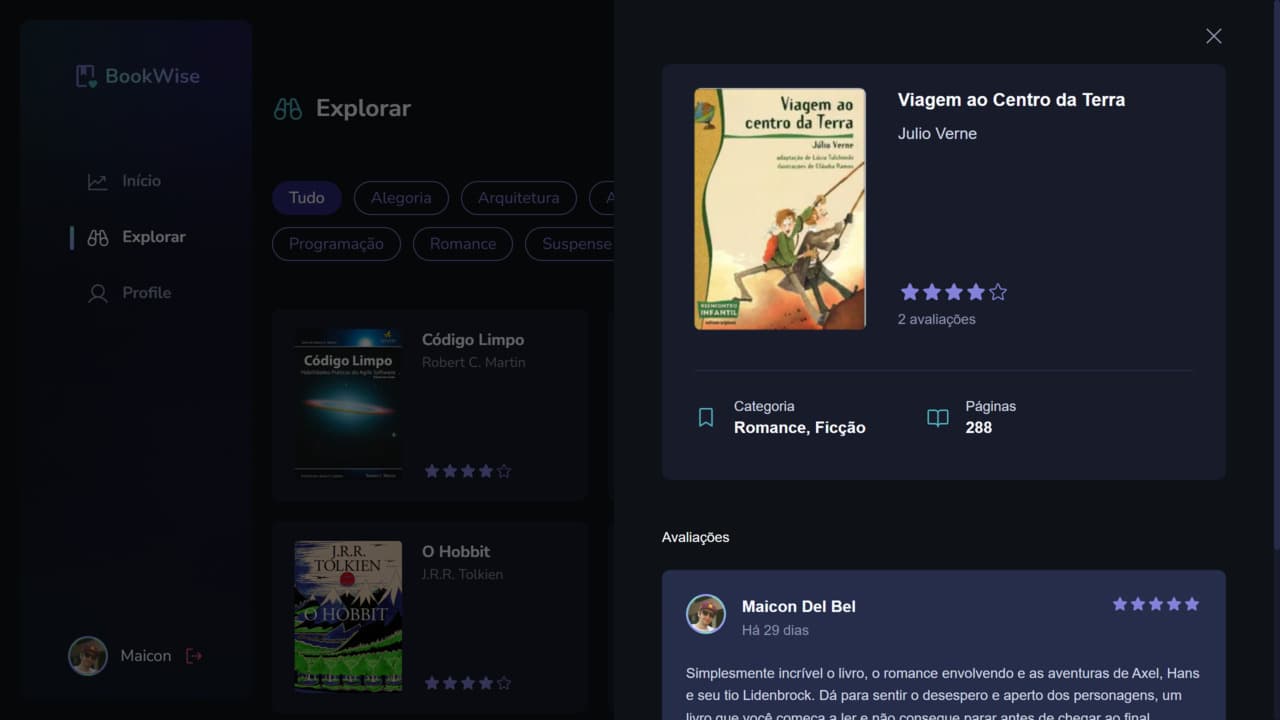This screenshot has height=720, width=1280.
Task: Click the fifth star on Viagem ao Centro da Terra rating
Action: tap(997, 291)
